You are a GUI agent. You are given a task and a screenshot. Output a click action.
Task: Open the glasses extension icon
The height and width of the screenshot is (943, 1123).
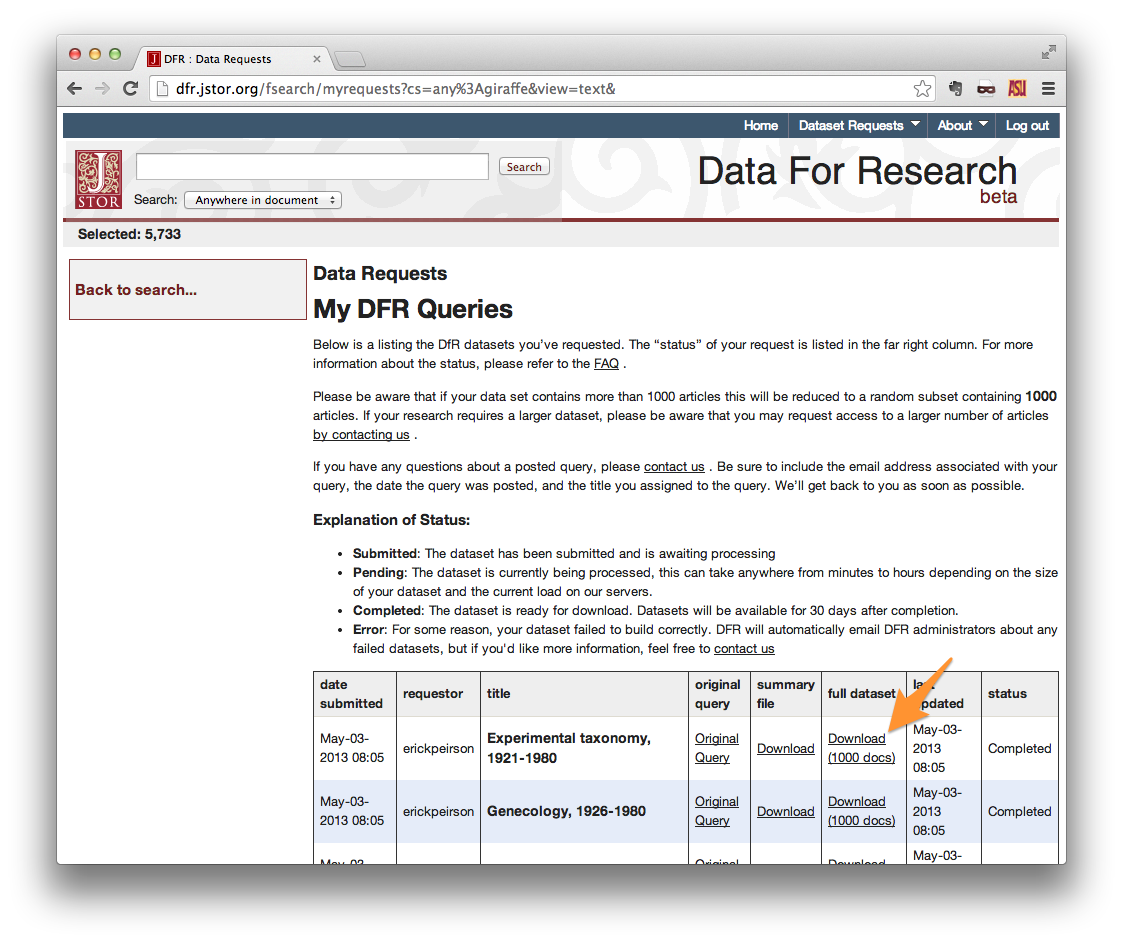(x=986, y=89)
